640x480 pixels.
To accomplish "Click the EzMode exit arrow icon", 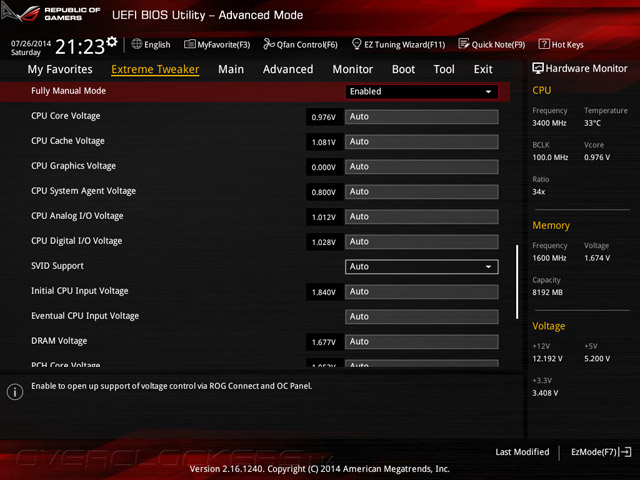I will click(x=625, y=452).
